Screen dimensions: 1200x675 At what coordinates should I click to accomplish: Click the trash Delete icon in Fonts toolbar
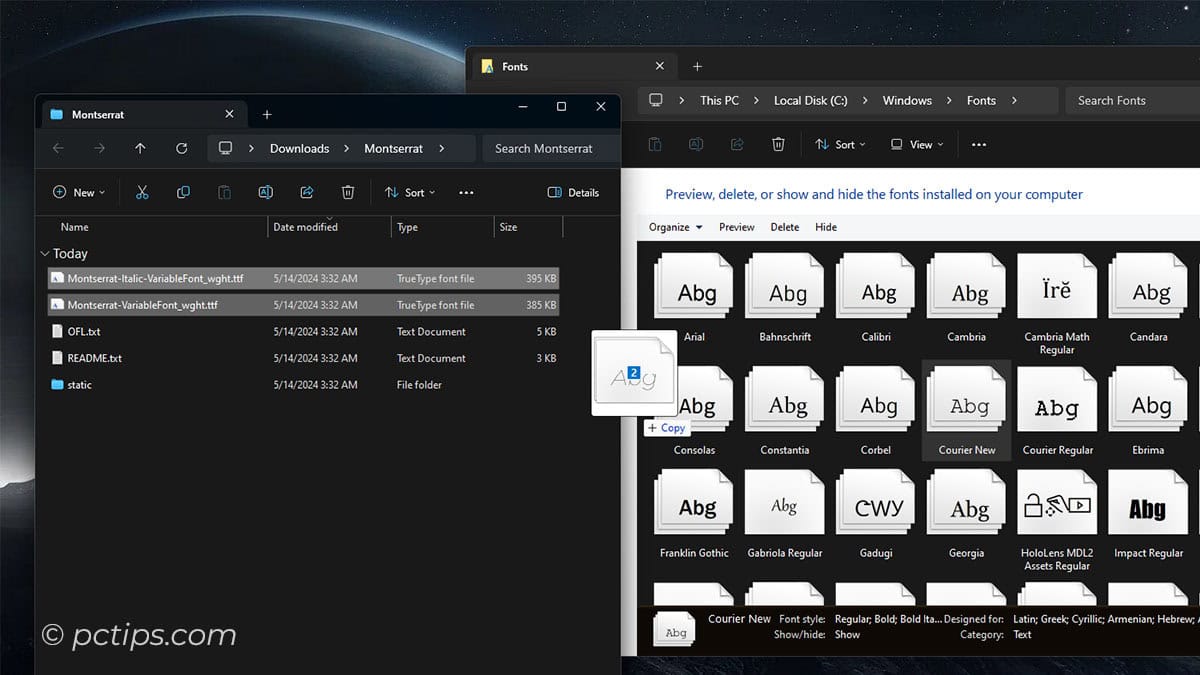point(779,144)
